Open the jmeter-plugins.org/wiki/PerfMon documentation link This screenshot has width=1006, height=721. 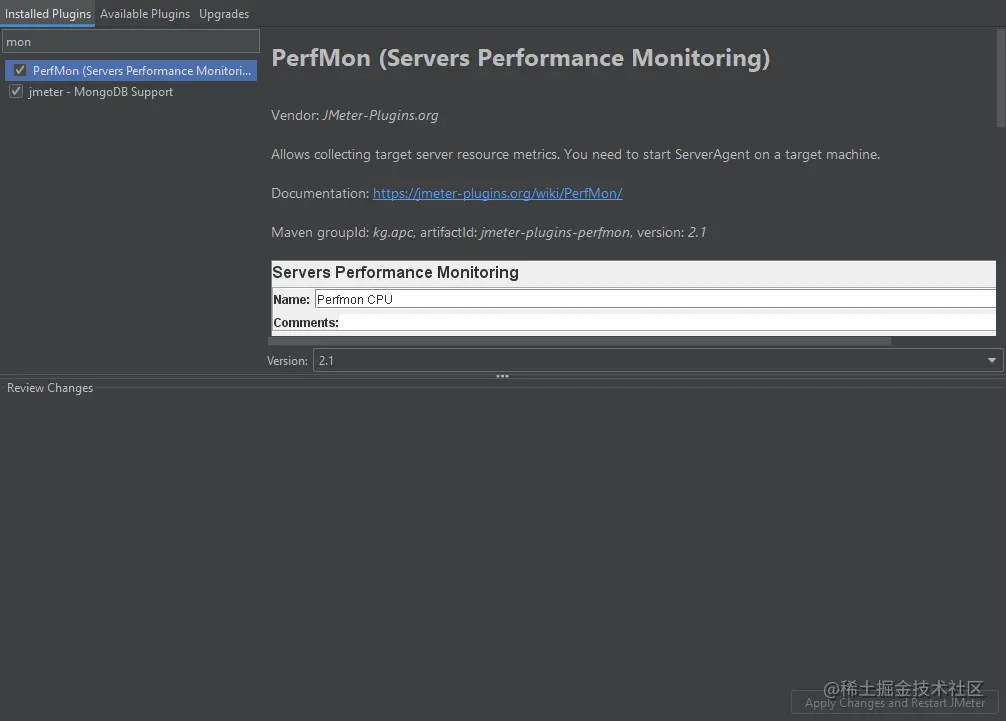[497, 193]
